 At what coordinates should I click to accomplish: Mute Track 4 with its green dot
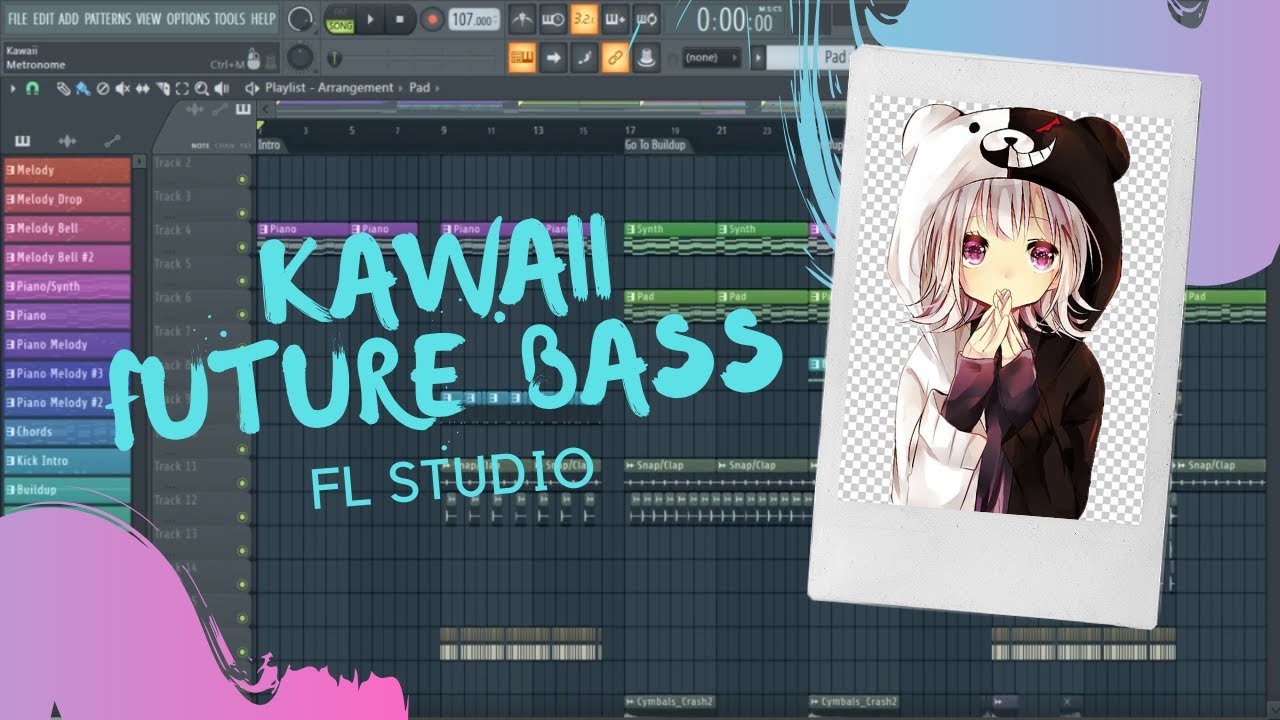[242, 247]
